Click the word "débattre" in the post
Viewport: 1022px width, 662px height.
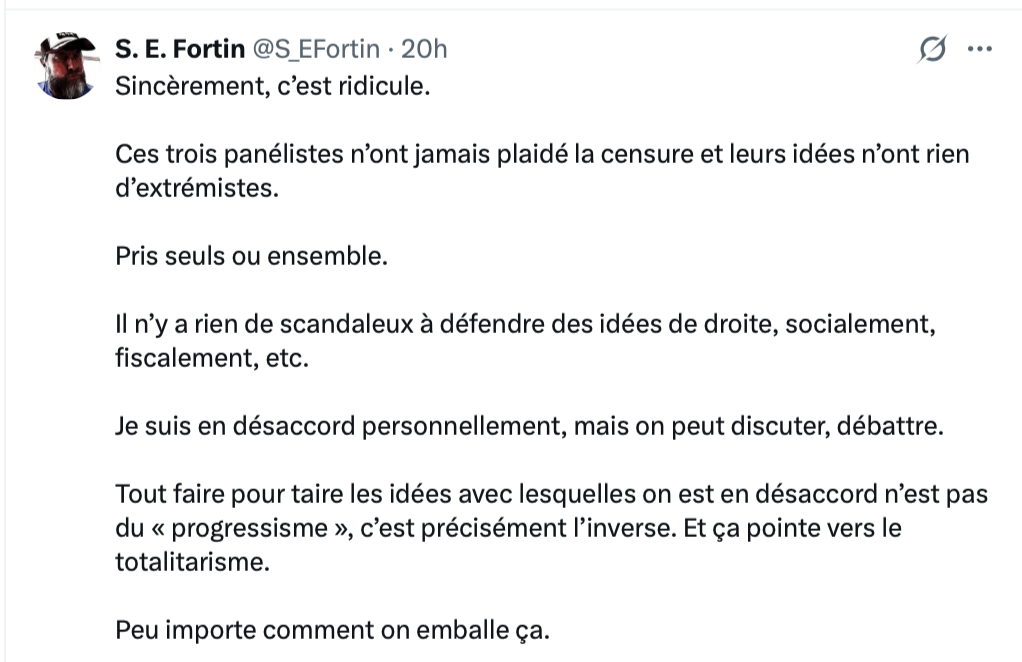(x=895, y=427)
